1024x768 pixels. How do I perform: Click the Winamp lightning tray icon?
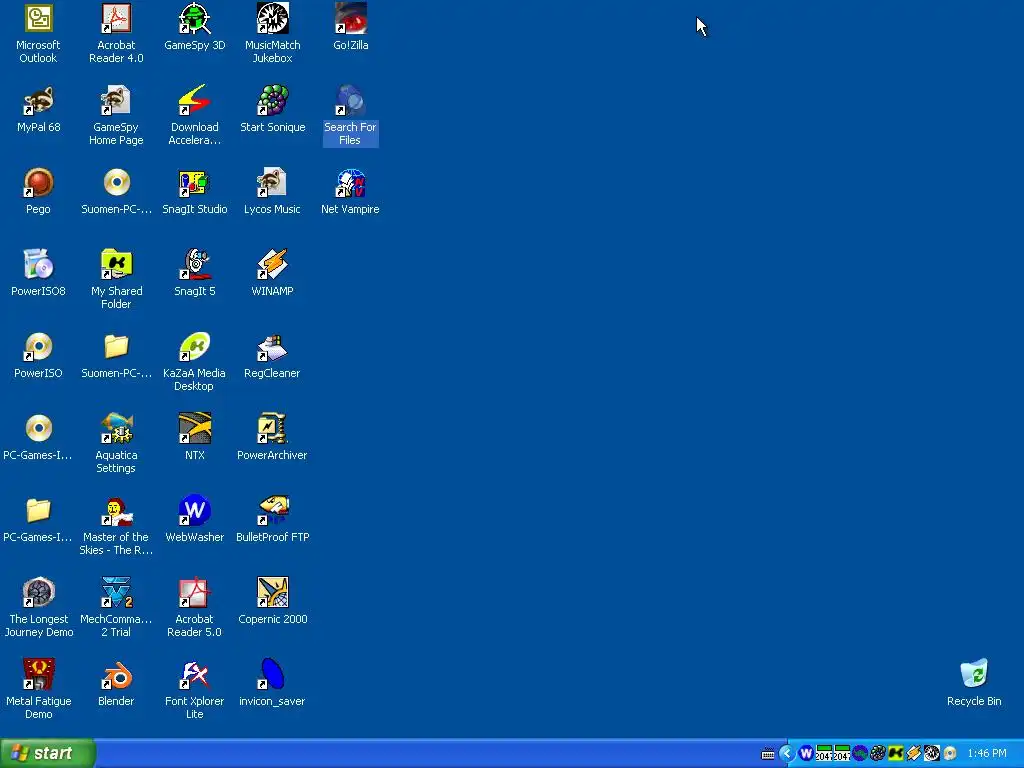914,754
